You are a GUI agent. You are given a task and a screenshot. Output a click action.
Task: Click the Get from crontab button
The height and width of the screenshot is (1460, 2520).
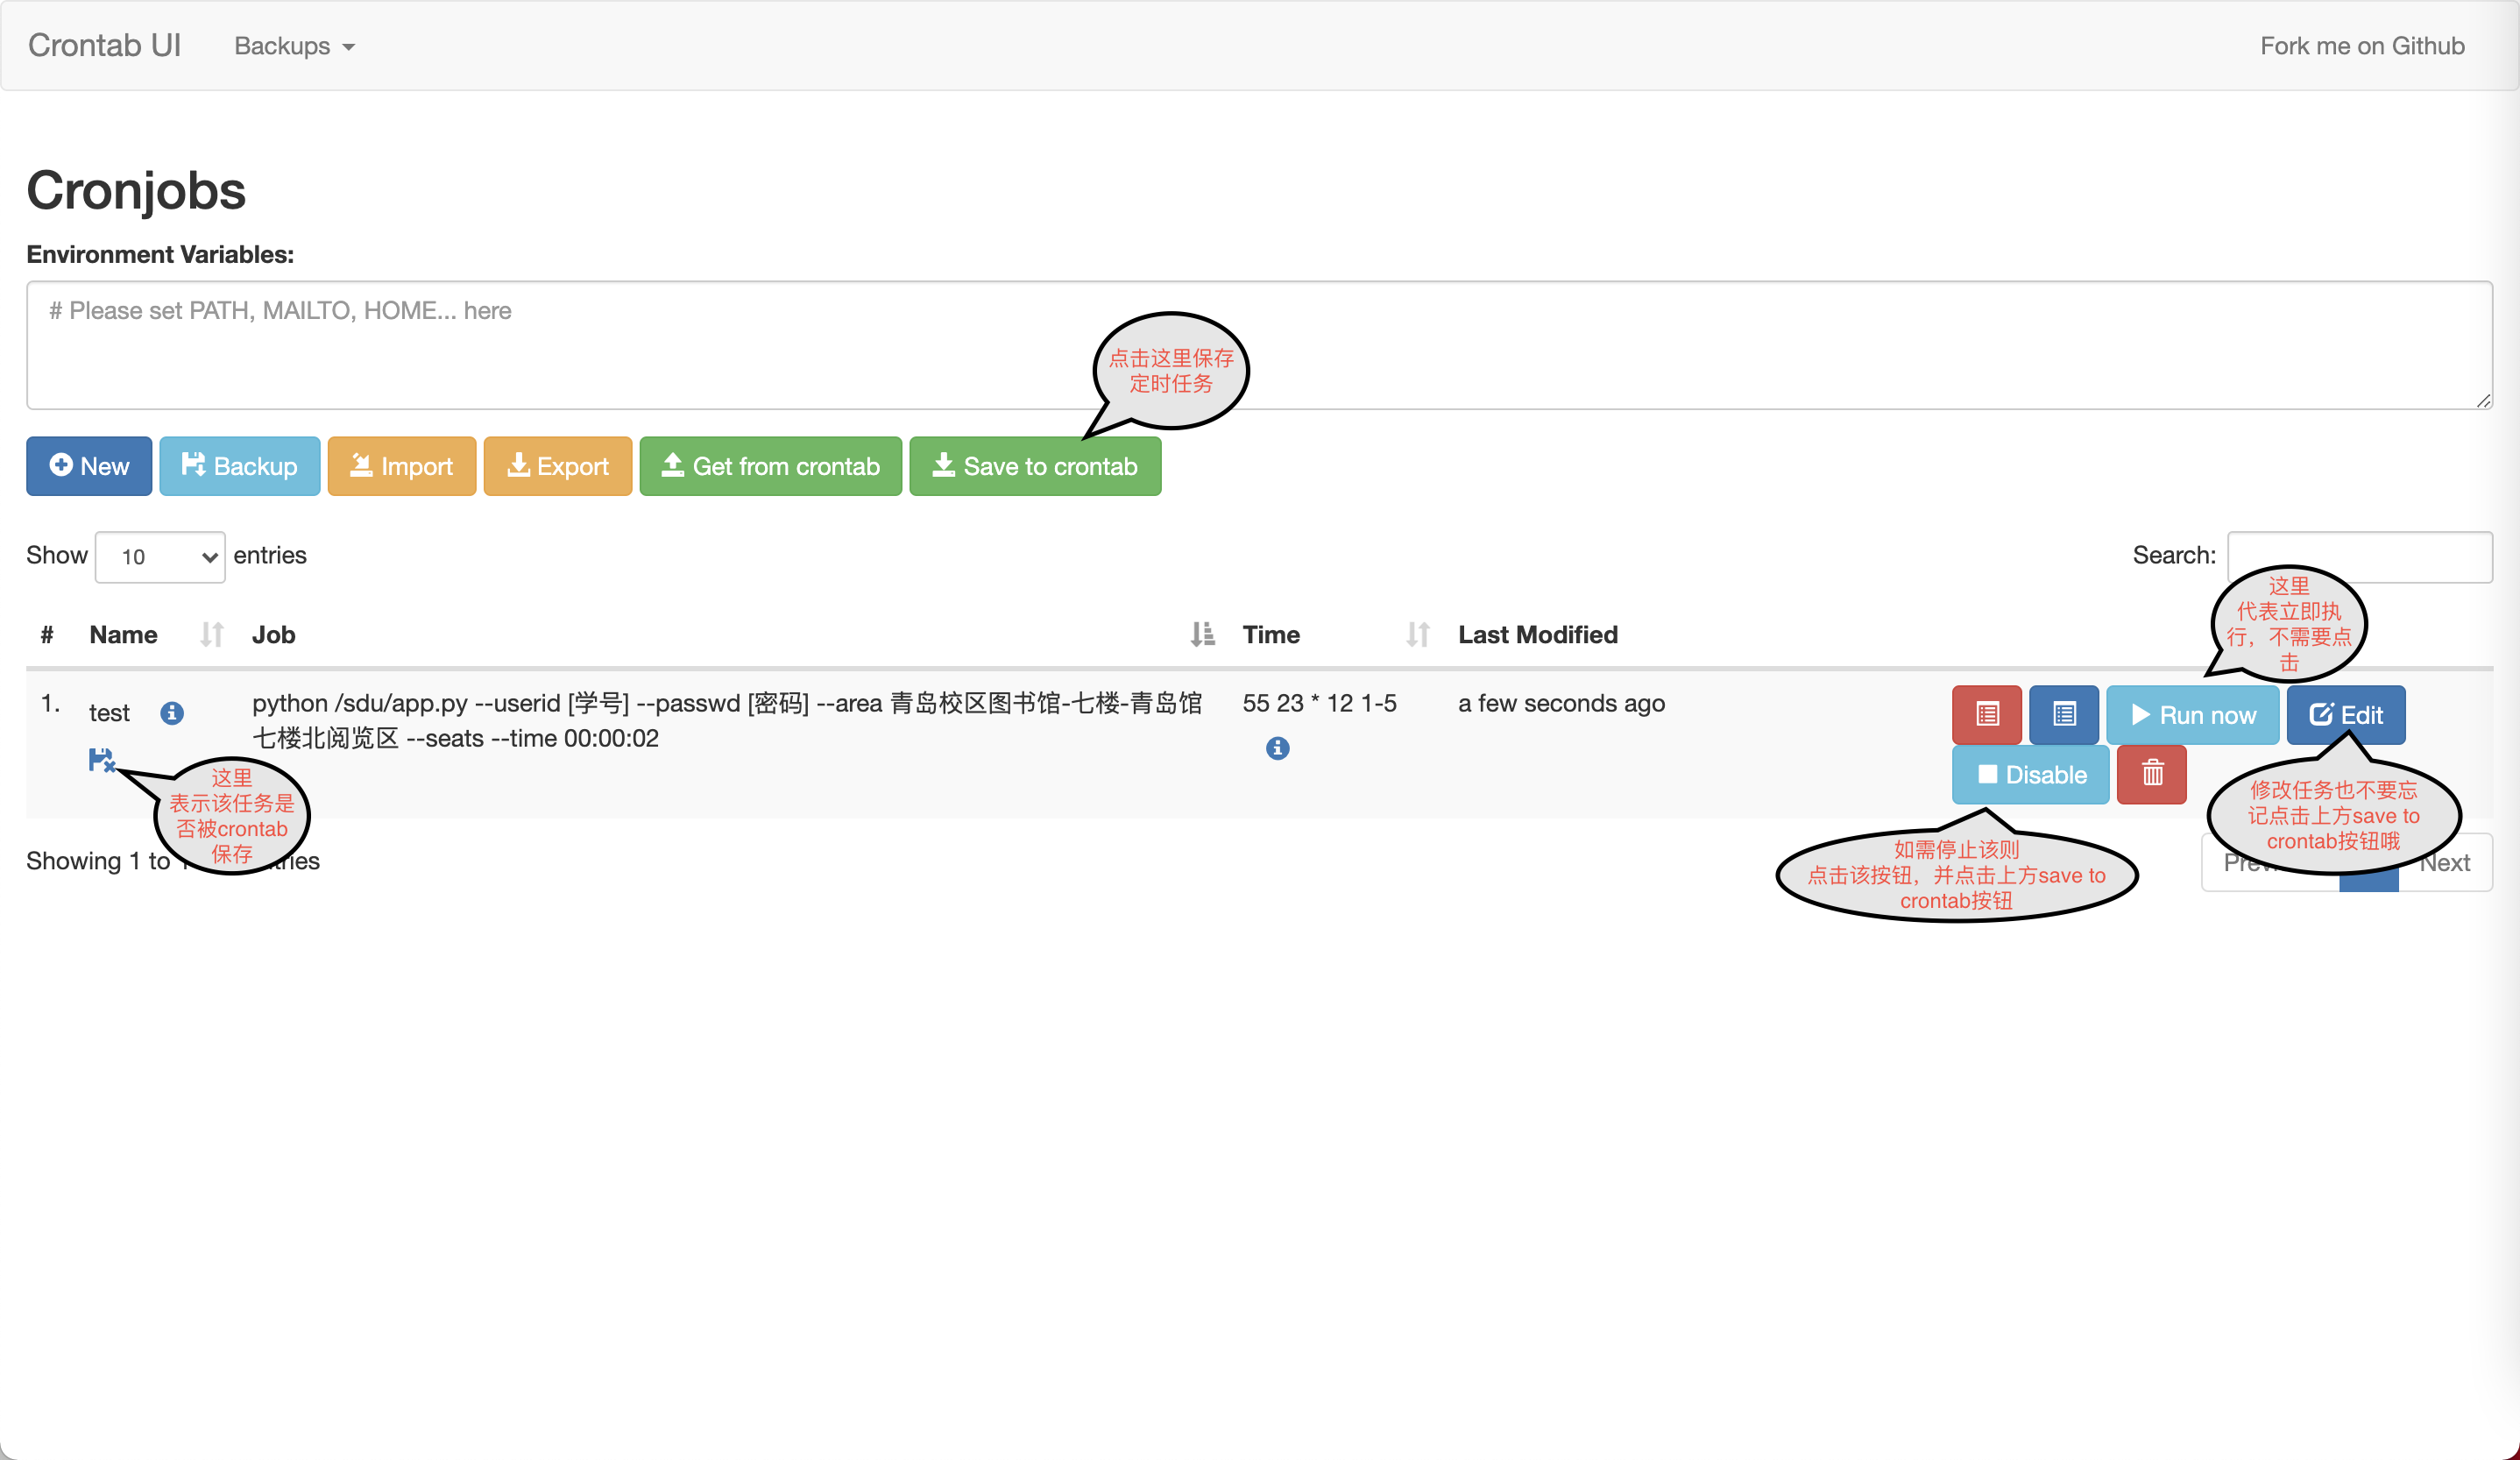[x=770, y=466]
